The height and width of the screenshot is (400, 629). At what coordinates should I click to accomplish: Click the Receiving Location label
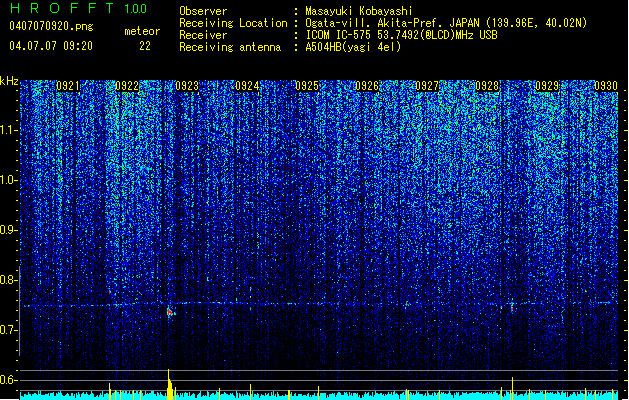pos(233,23)
